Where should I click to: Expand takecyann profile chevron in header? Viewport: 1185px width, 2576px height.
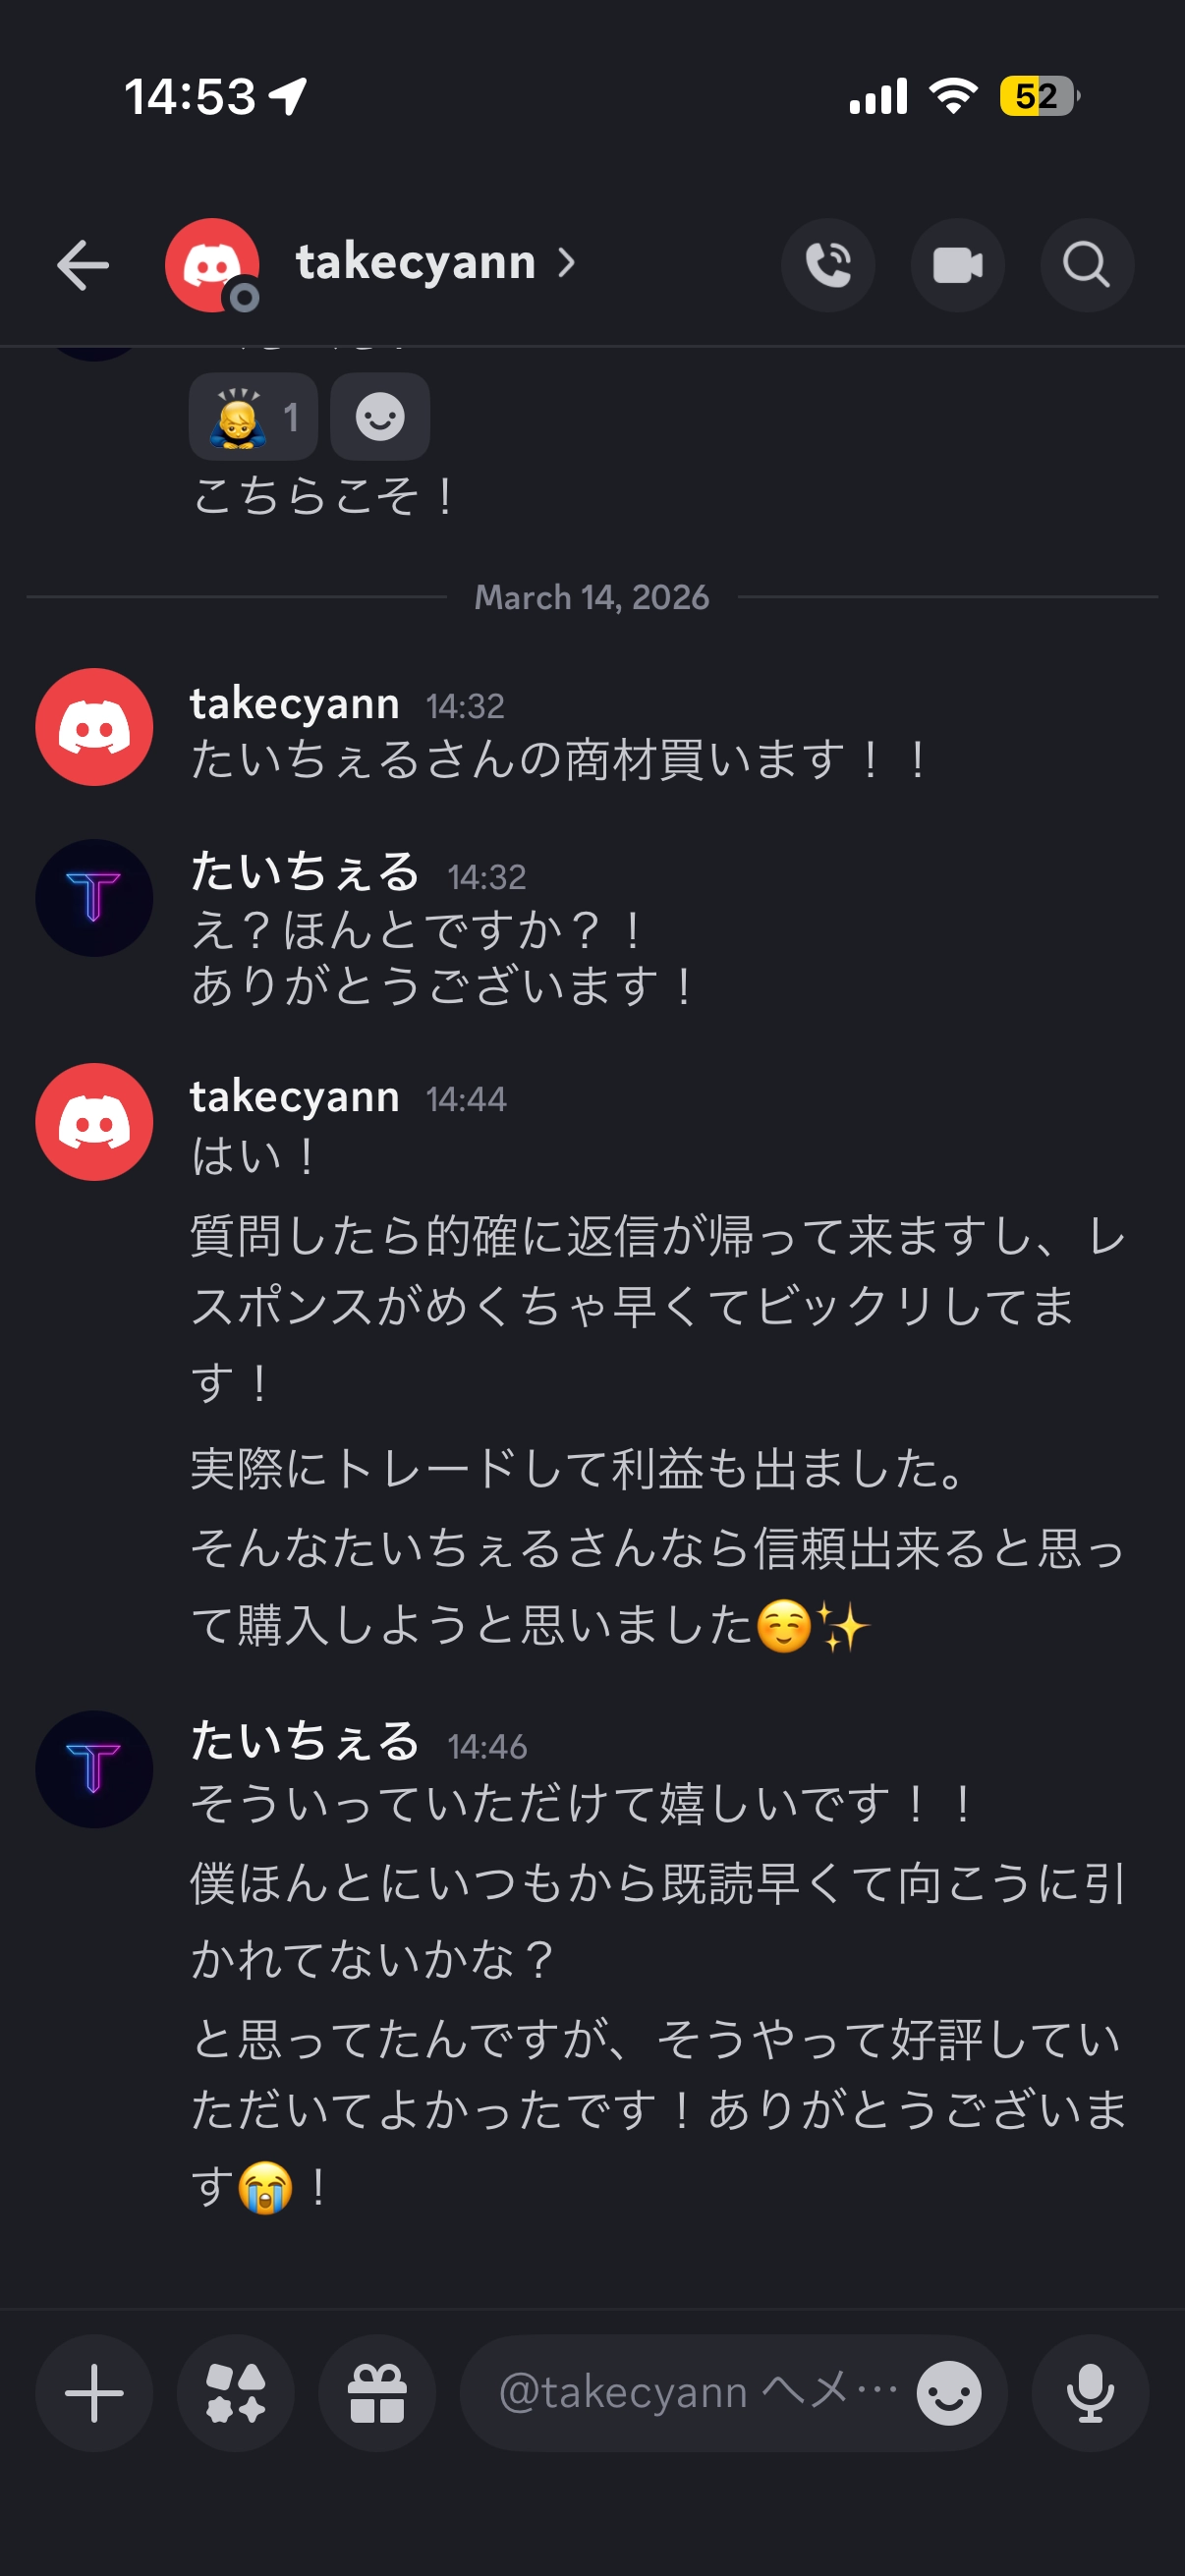567,263
